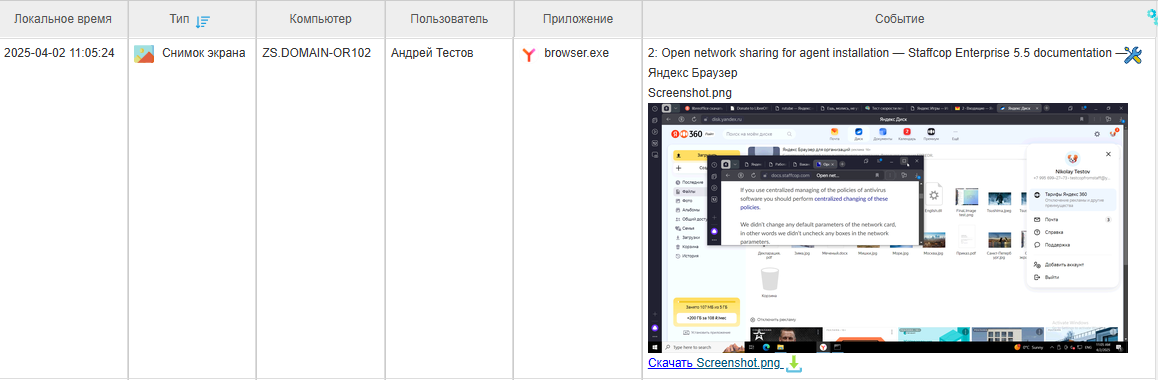Sort by the Пользователь column header
The height and width of the screenshot is (380, 1158).
[x=449, y=19]
